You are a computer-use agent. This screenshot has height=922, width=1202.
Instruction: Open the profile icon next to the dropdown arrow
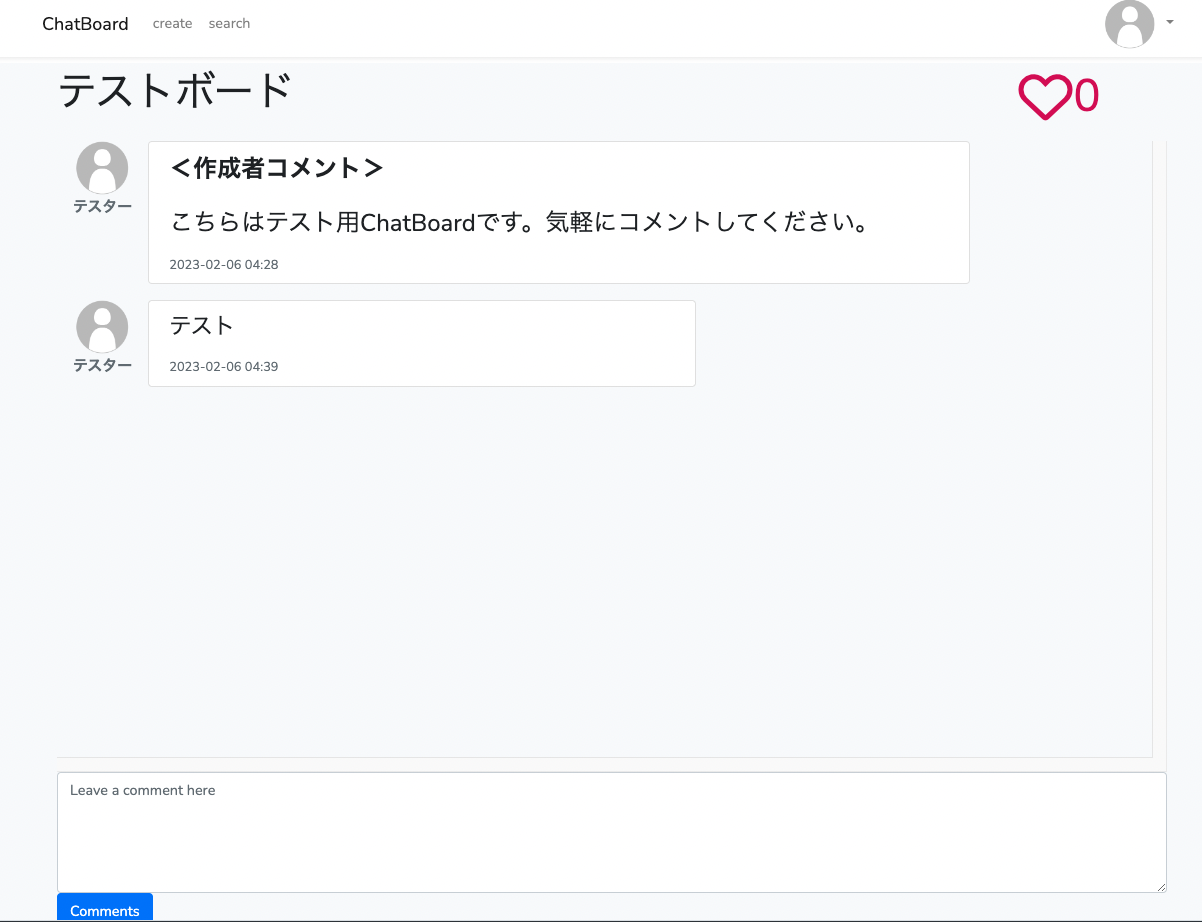1129,24
